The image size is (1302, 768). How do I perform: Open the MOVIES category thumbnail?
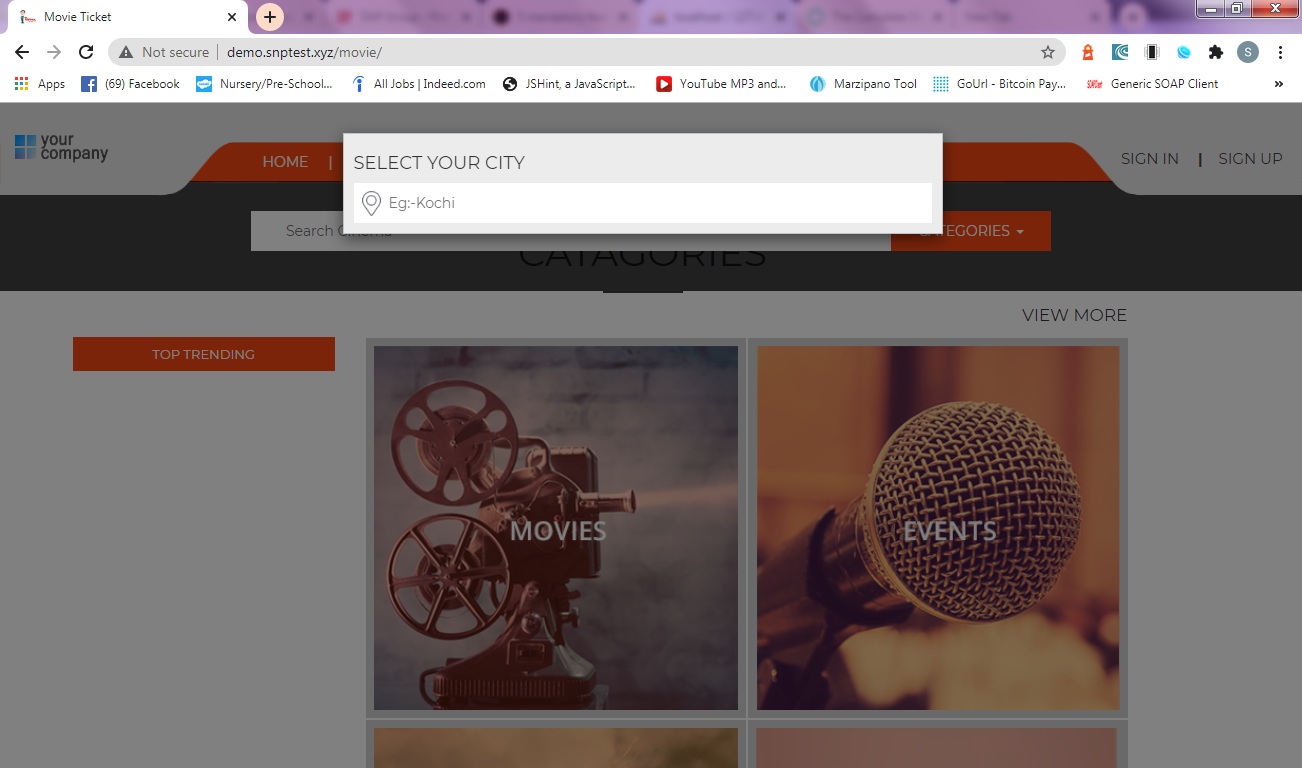click(x=556, y=528)
